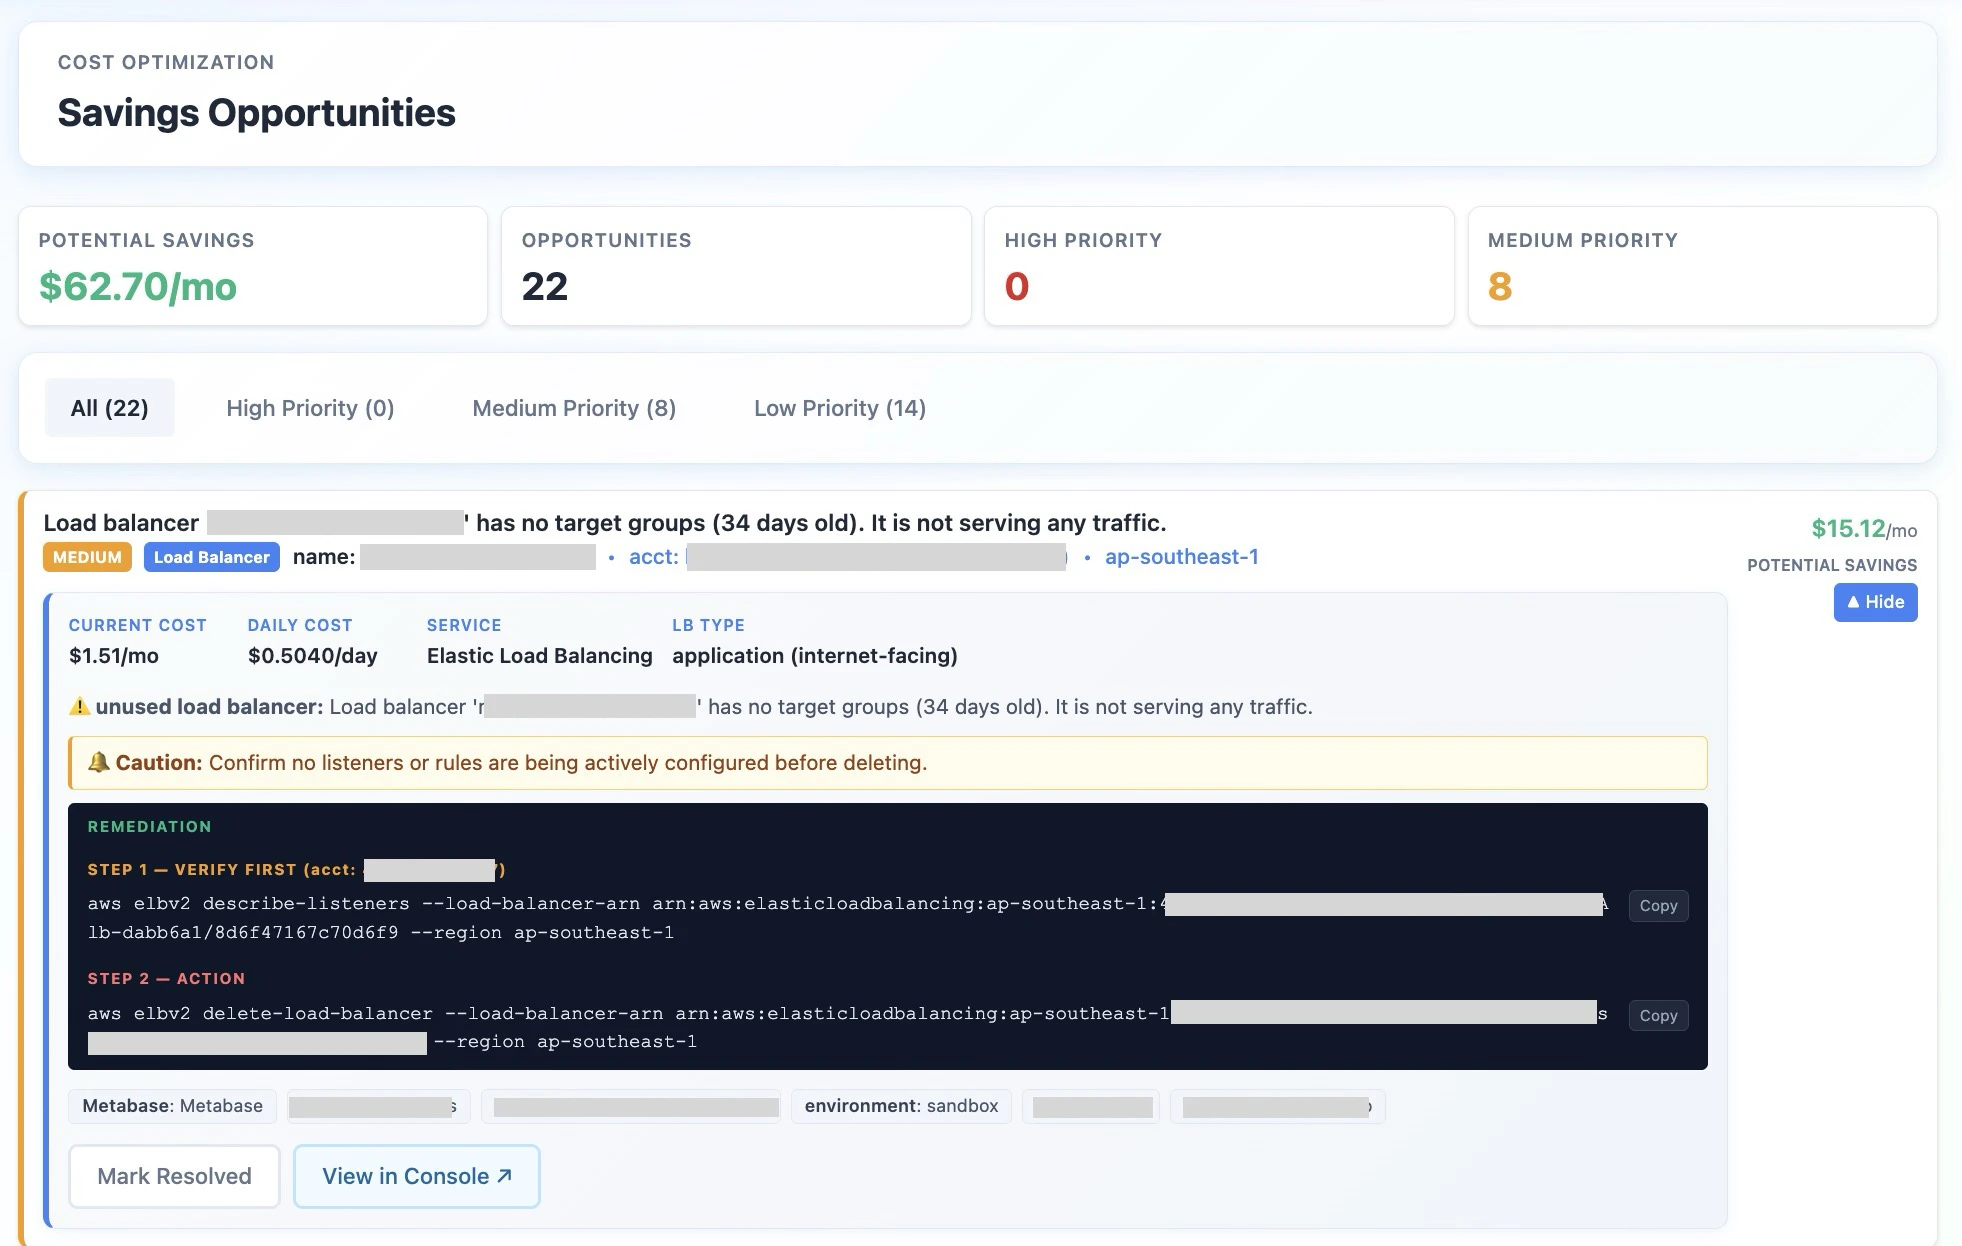This screenshot has width=1962, height=1246.
Task: Copy the describe-listeners command
Action: 1657,906
